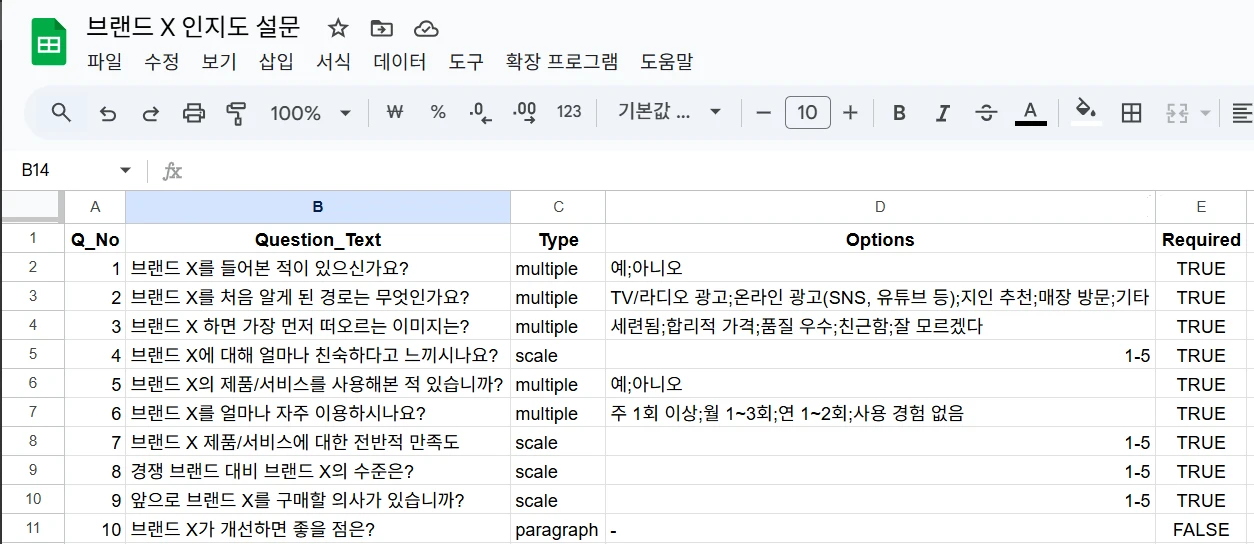Click the redo arrow icon
1254x544 pixels.
pyautogui.click(x=151, y=113)
